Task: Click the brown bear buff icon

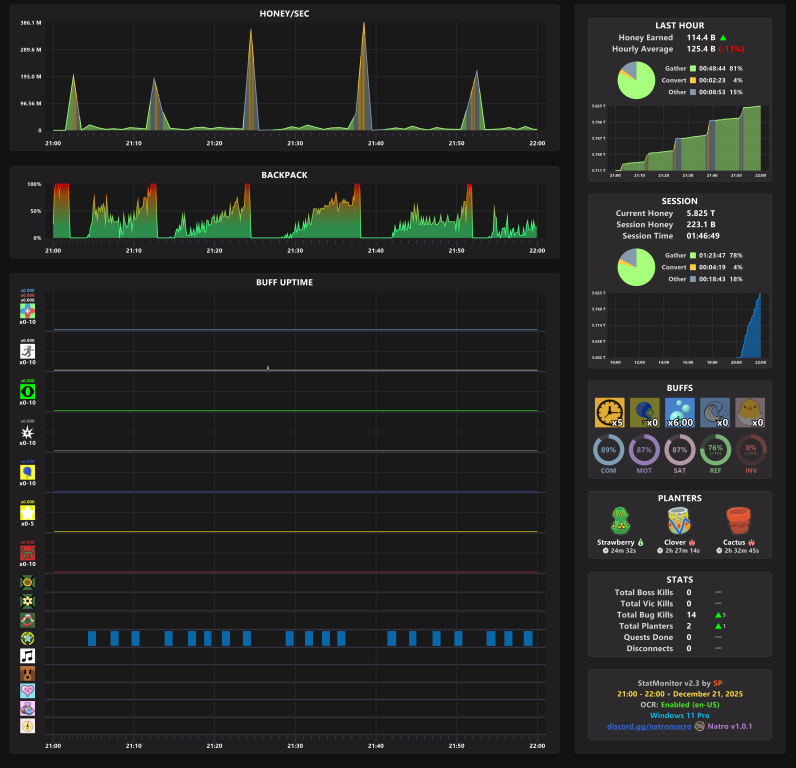Action: tap(27, 674)
